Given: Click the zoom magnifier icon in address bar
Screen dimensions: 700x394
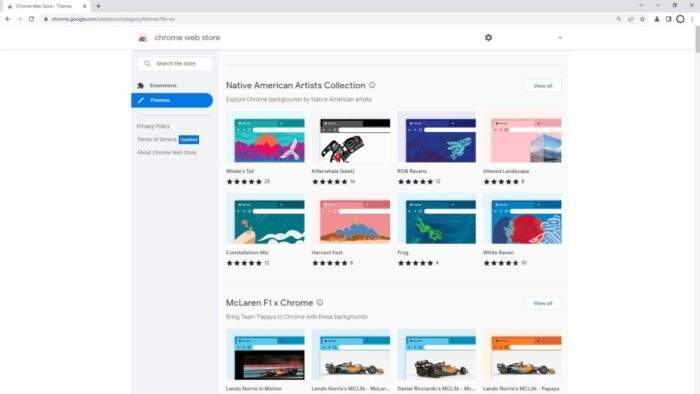Looking at the screenshot, I should 619,19.
